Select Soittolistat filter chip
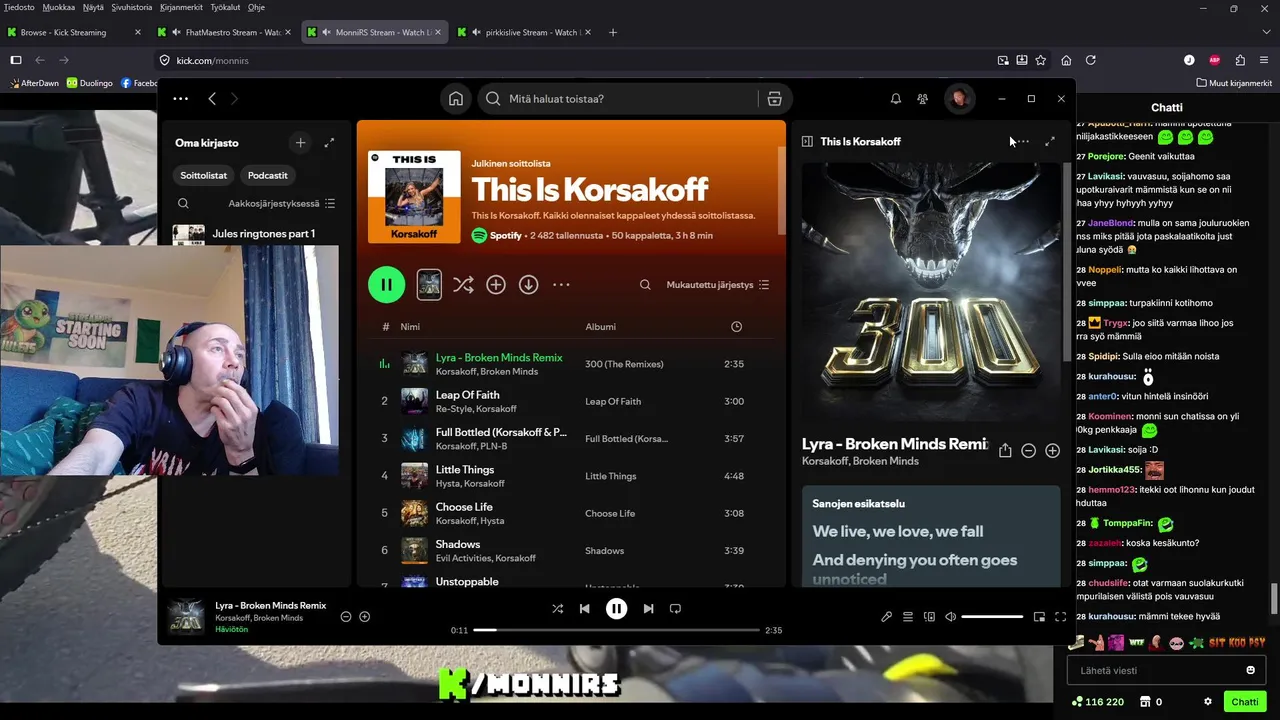Screen dimensions: 1280x720 click(203, 175)
